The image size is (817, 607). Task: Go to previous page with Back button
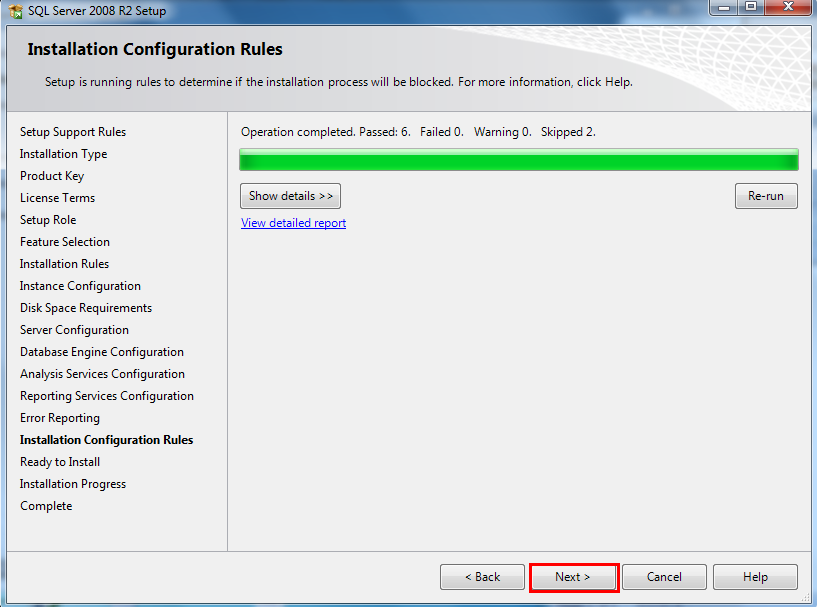tap(482, 577)
